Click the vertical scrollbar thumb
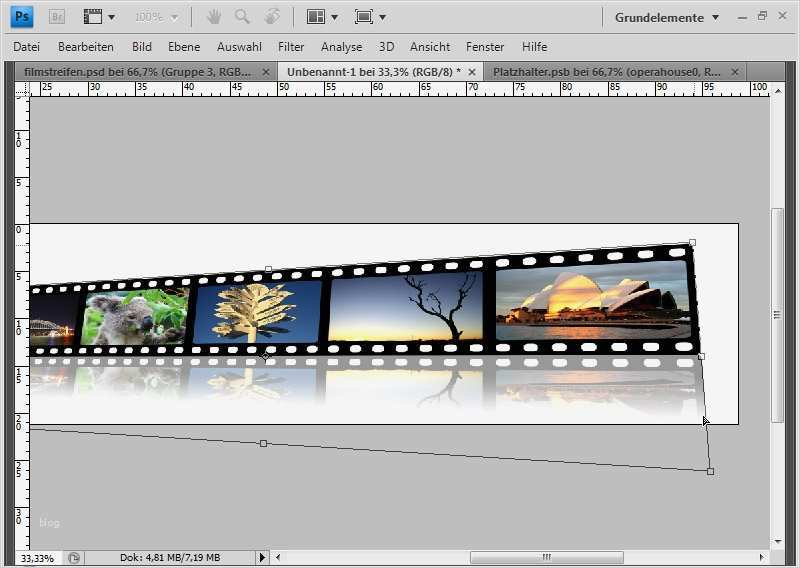Image resolution: width=800 pixels, height=568 pixels. [x=778, y=315]
